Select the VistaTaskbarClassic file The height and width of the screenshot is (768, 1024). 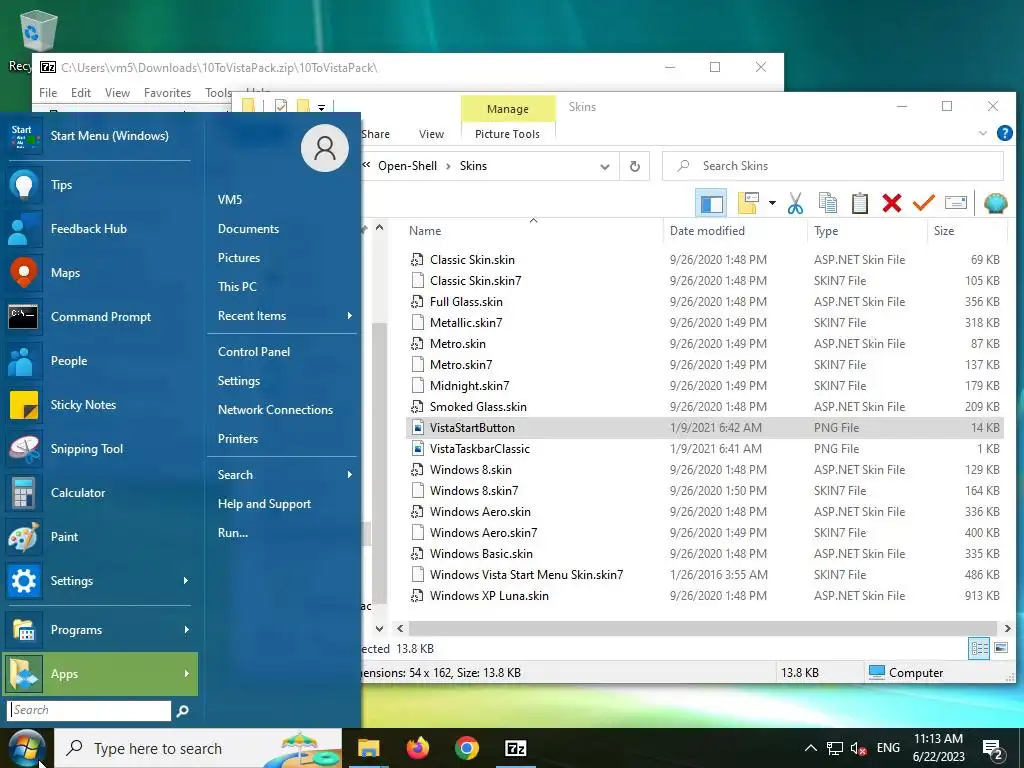pyautogui.click(x=704, y=449)
